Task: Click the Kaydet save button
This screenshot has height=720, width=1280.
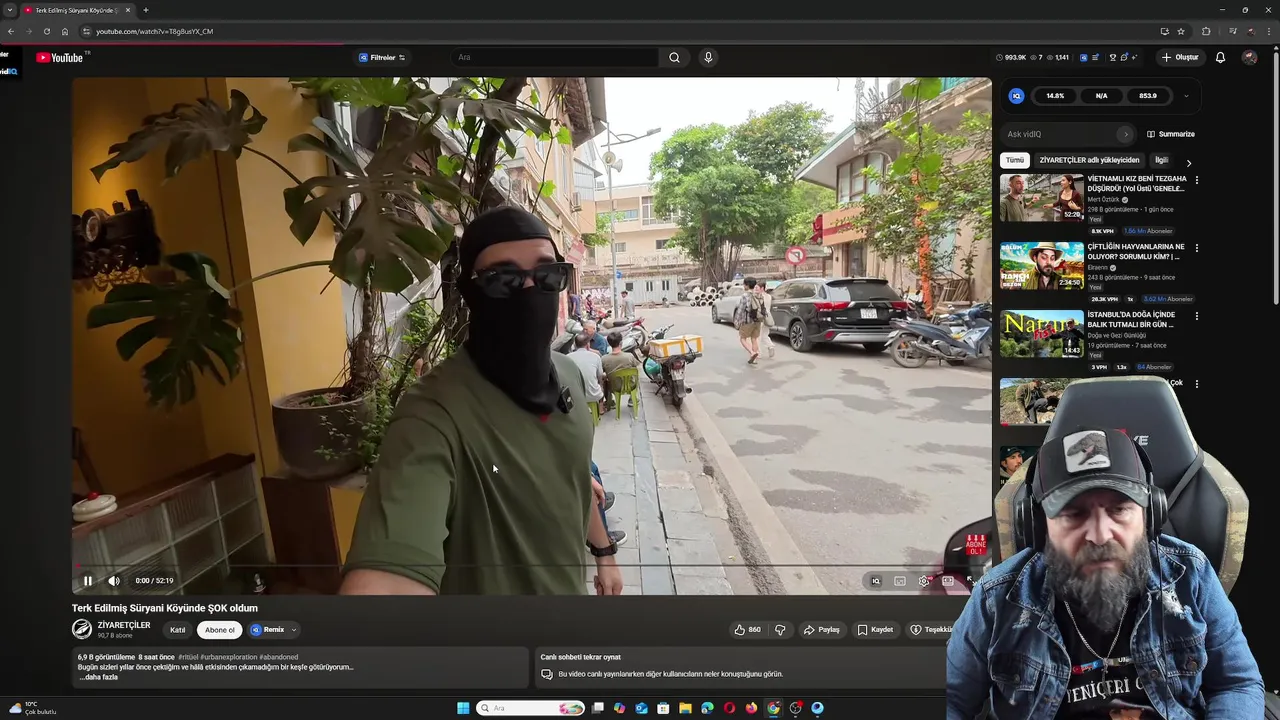Action: click(x=875, y=630)
